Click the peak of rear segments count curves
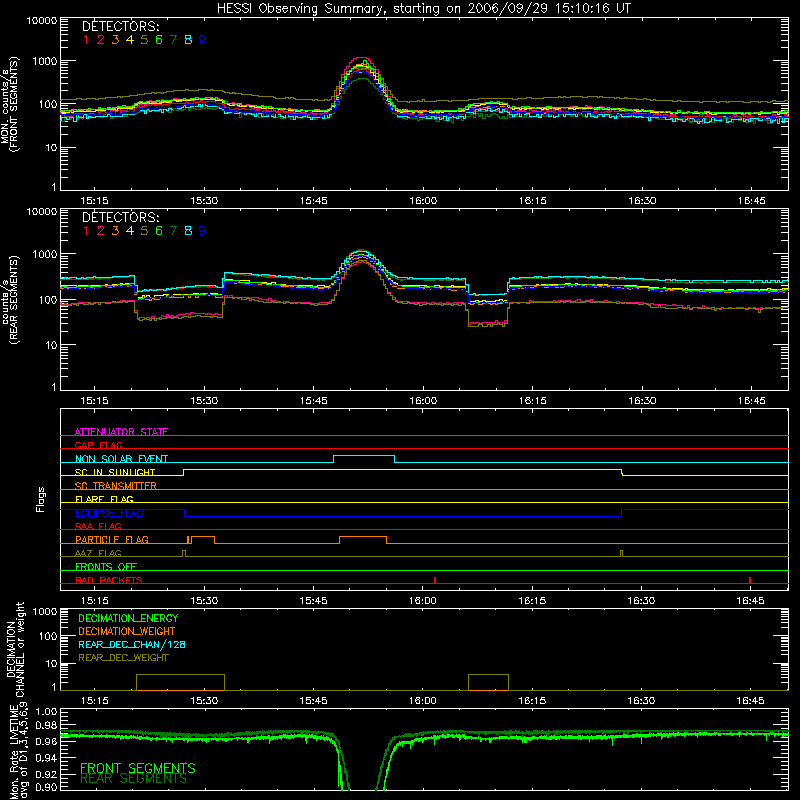This screenshot has width=800, height=800. click(362, 252)
